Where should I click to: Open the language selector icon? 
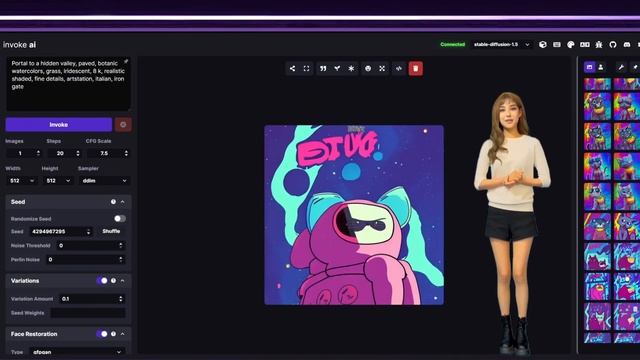click(584, 44)
